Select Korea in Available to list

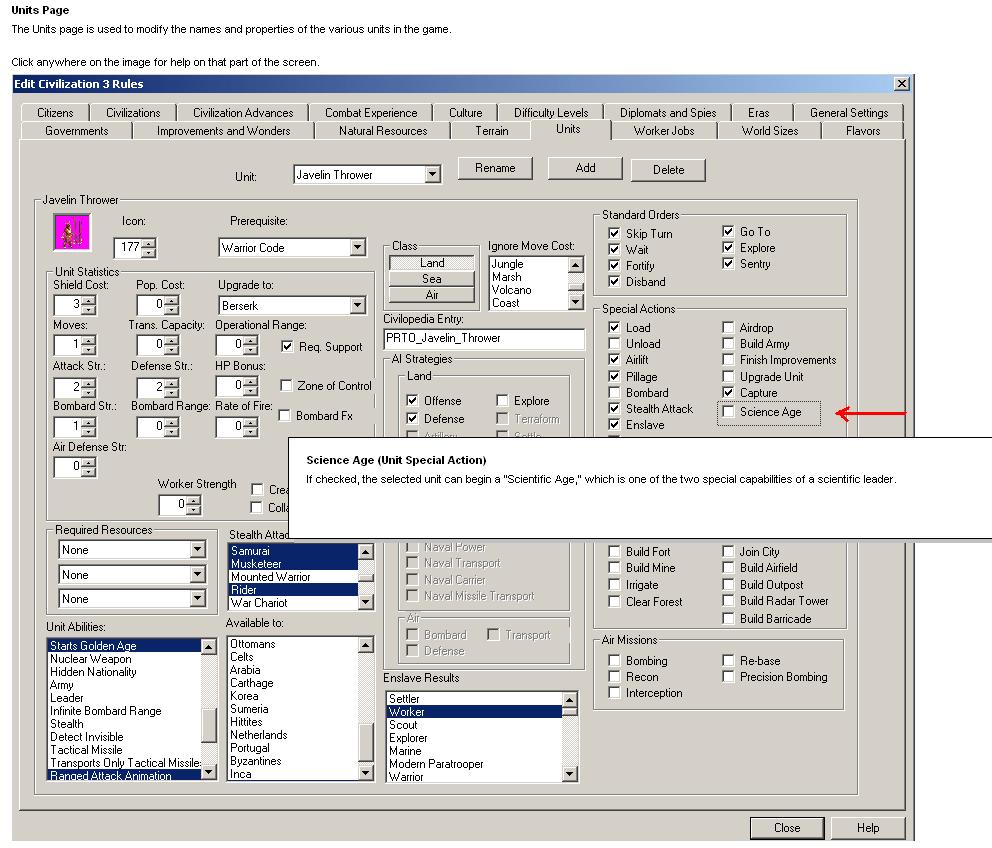coord(292,695)
